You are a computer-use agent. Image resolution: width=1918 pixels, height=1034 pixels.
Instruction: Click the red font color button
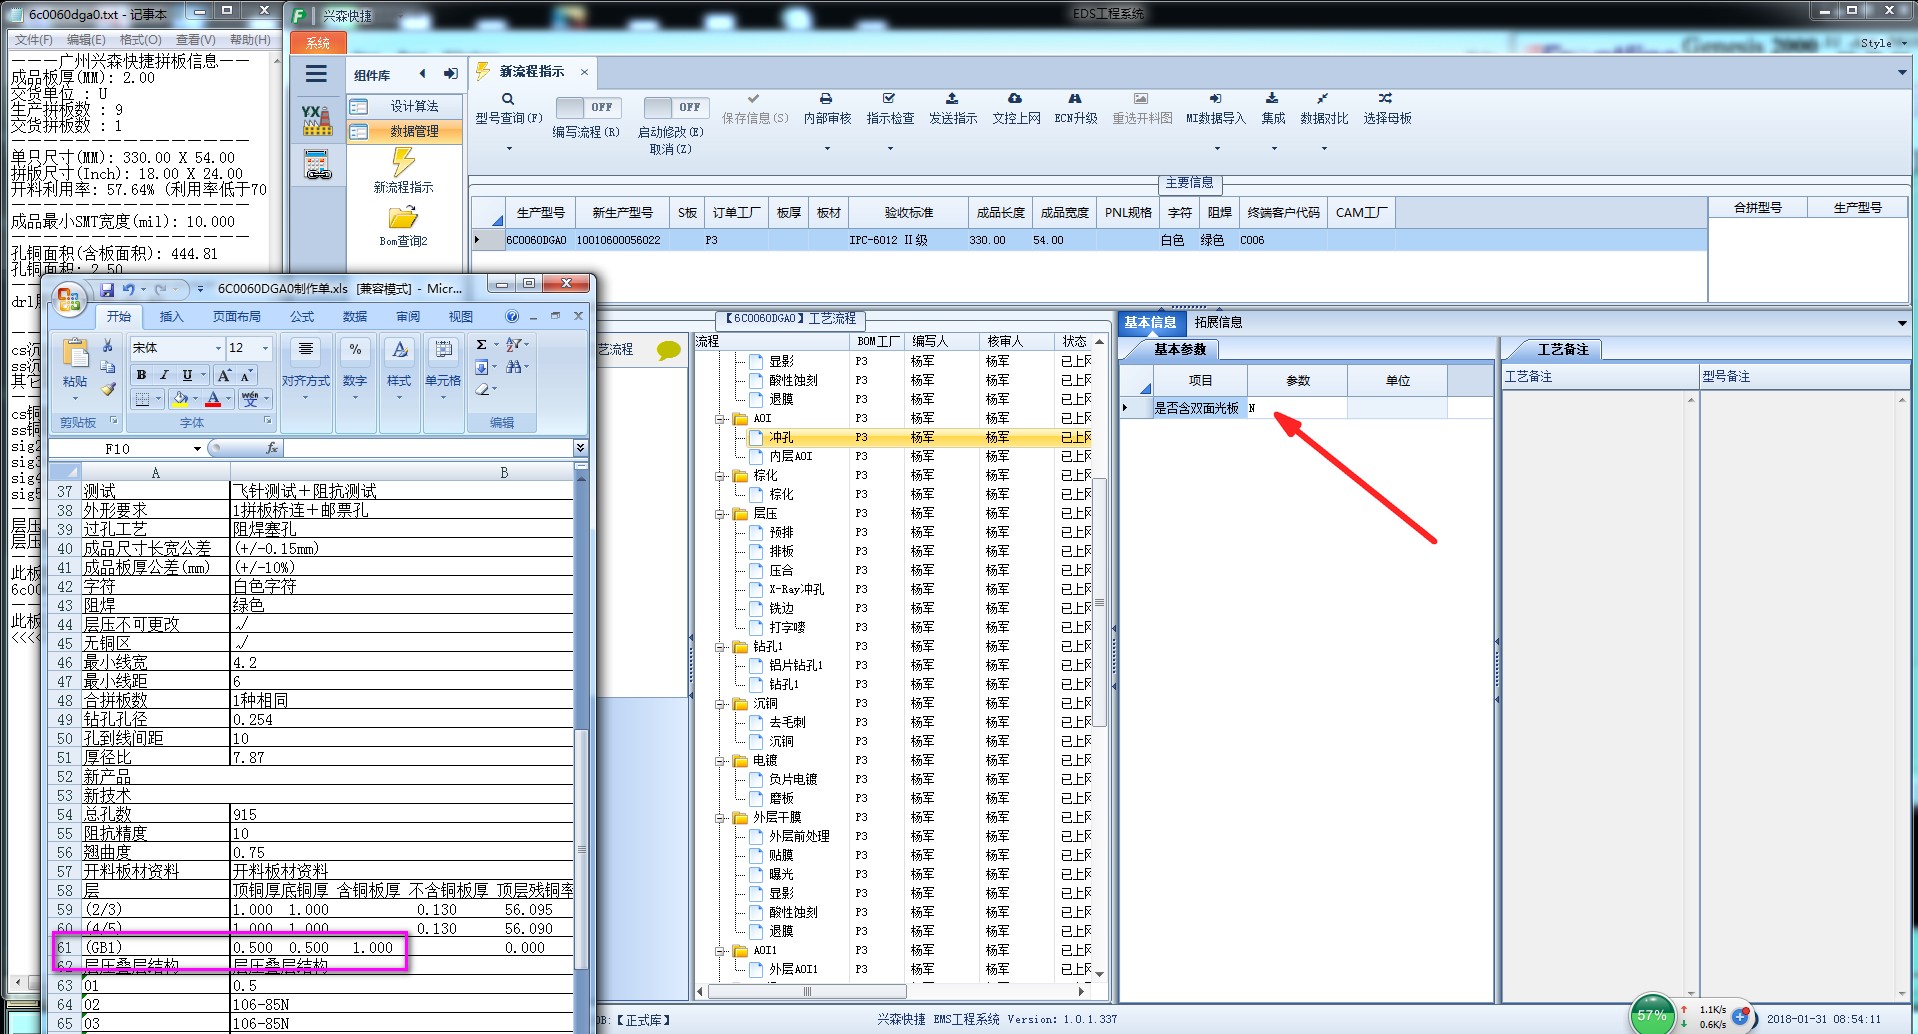point(213,399)
